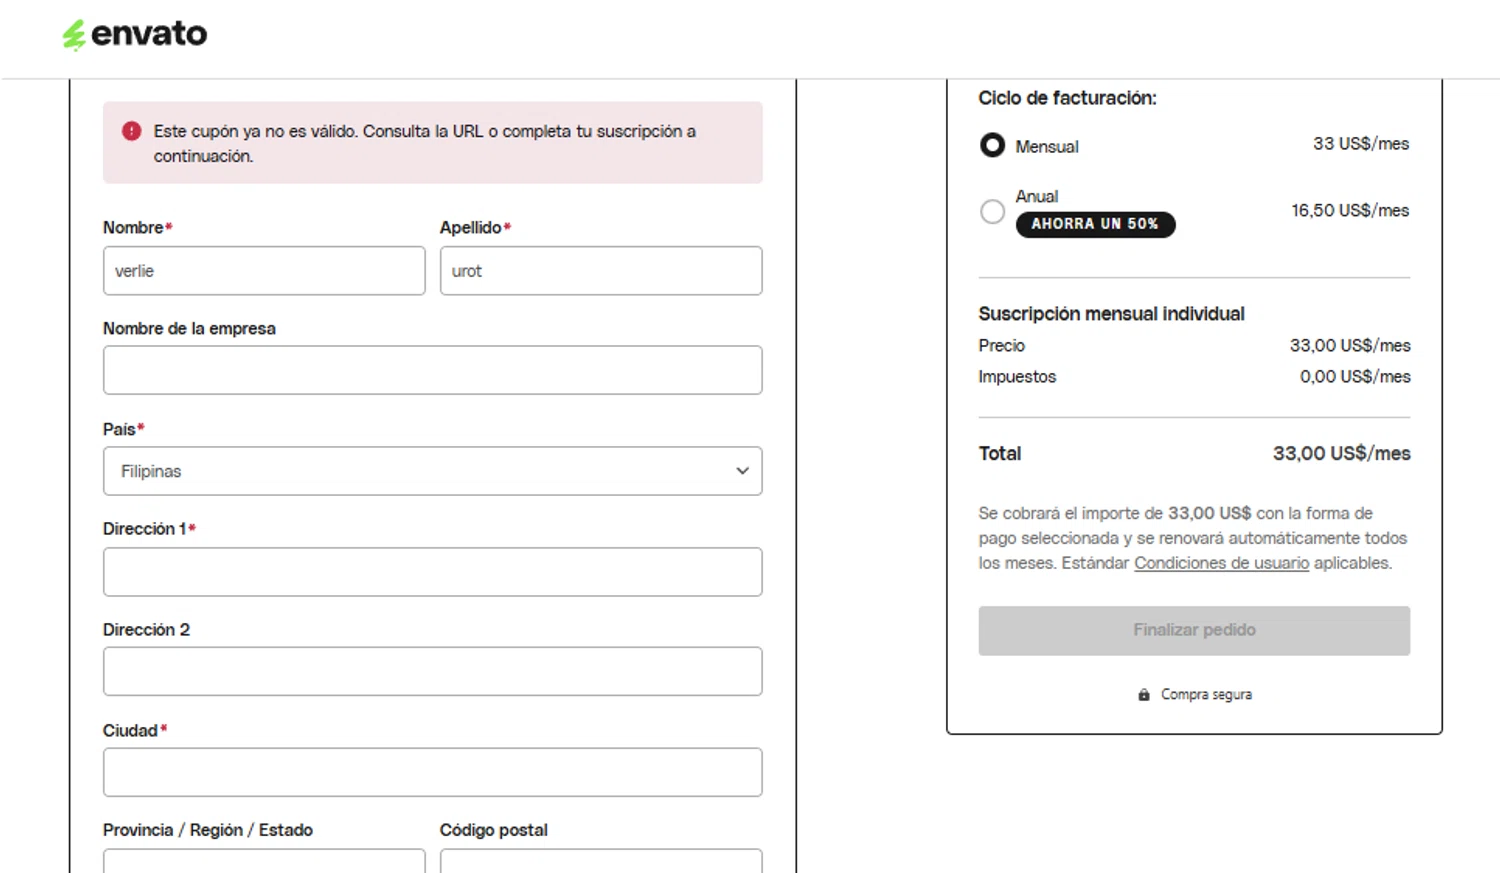Click the coupon error message text
This screenshot has width=1500, height=873.
click(425, 143)
